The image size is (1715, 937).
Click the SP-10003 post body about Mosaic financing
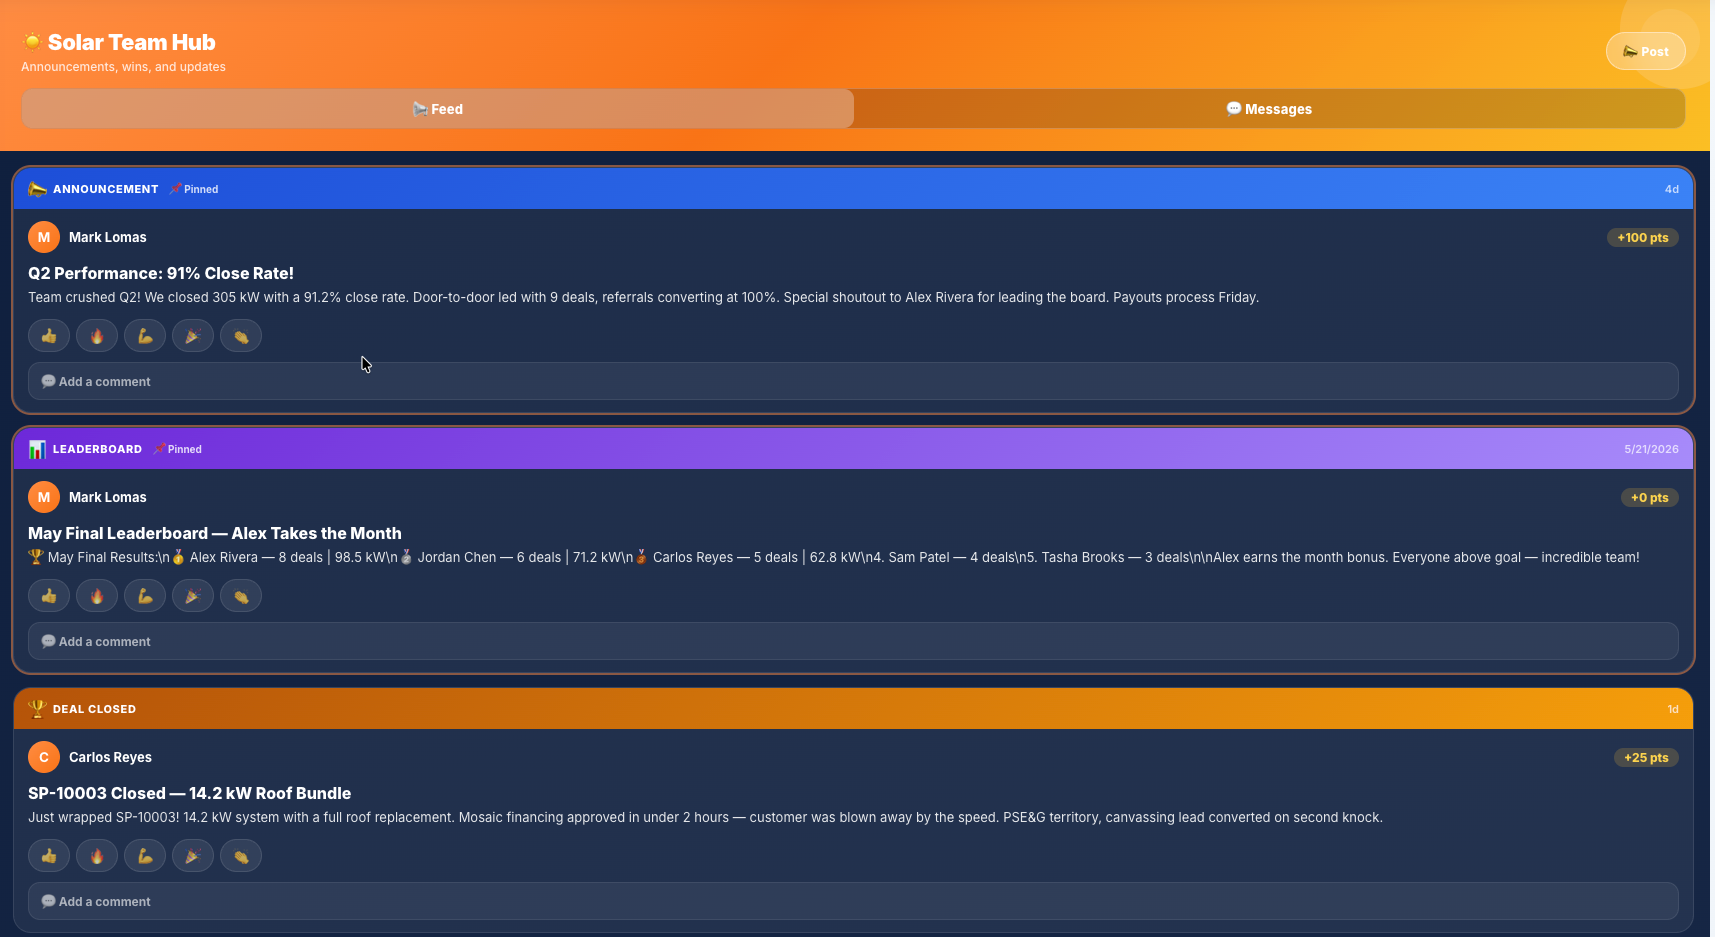705,817
